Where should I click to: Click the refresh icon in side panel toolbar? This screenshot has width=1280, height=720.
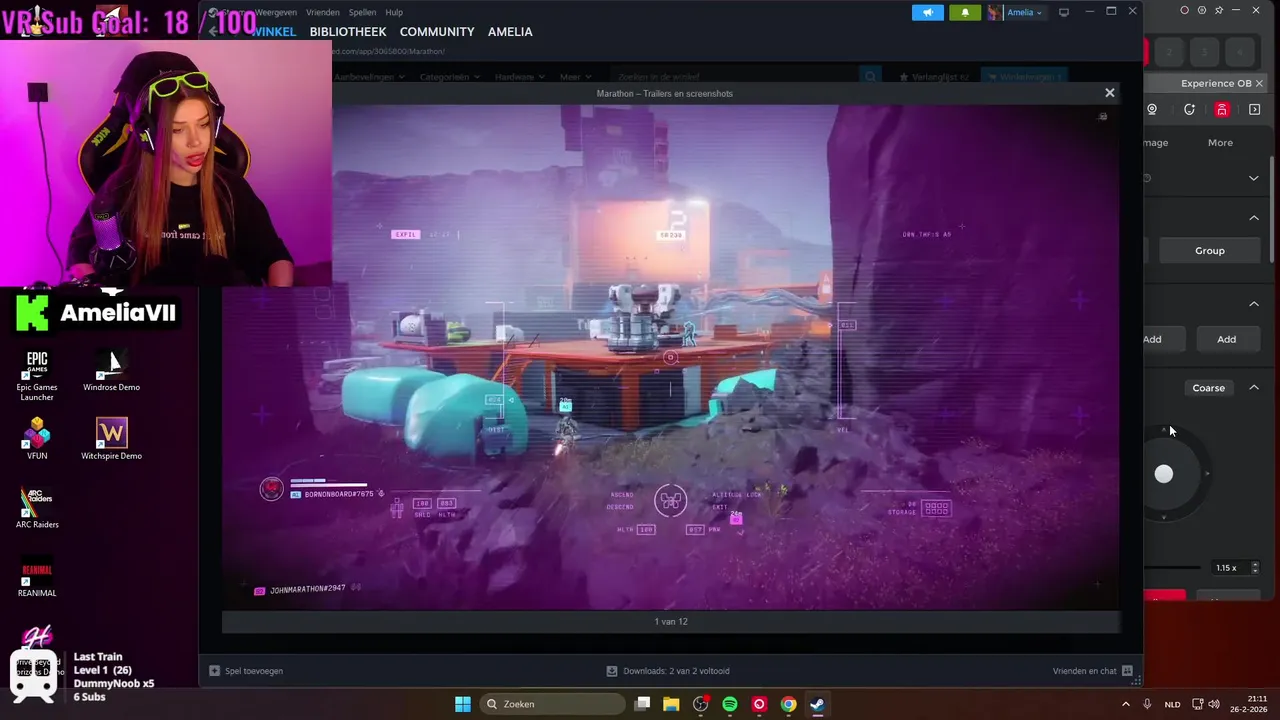coord(1189,110)
